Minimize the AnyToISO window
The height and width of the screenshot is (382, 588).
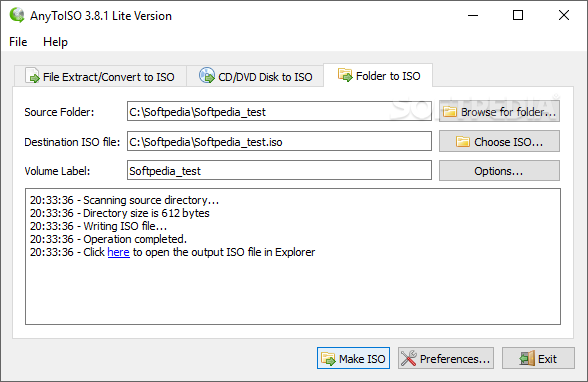tap(473, 15)
